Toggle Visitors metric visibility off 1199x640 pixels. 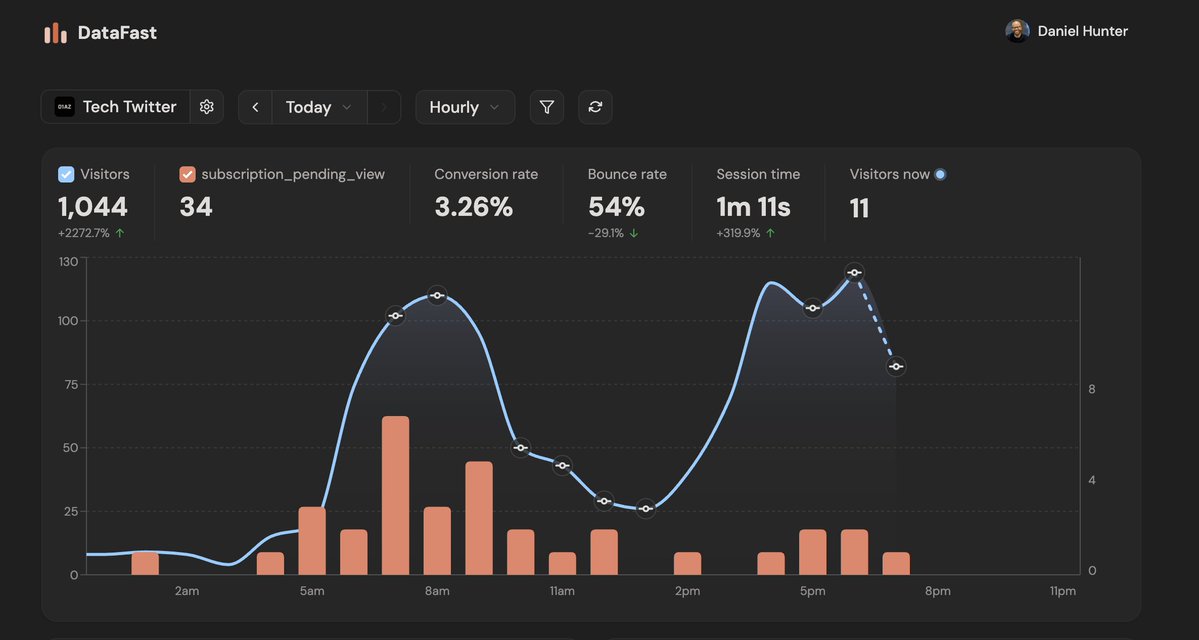pos(65,173)
